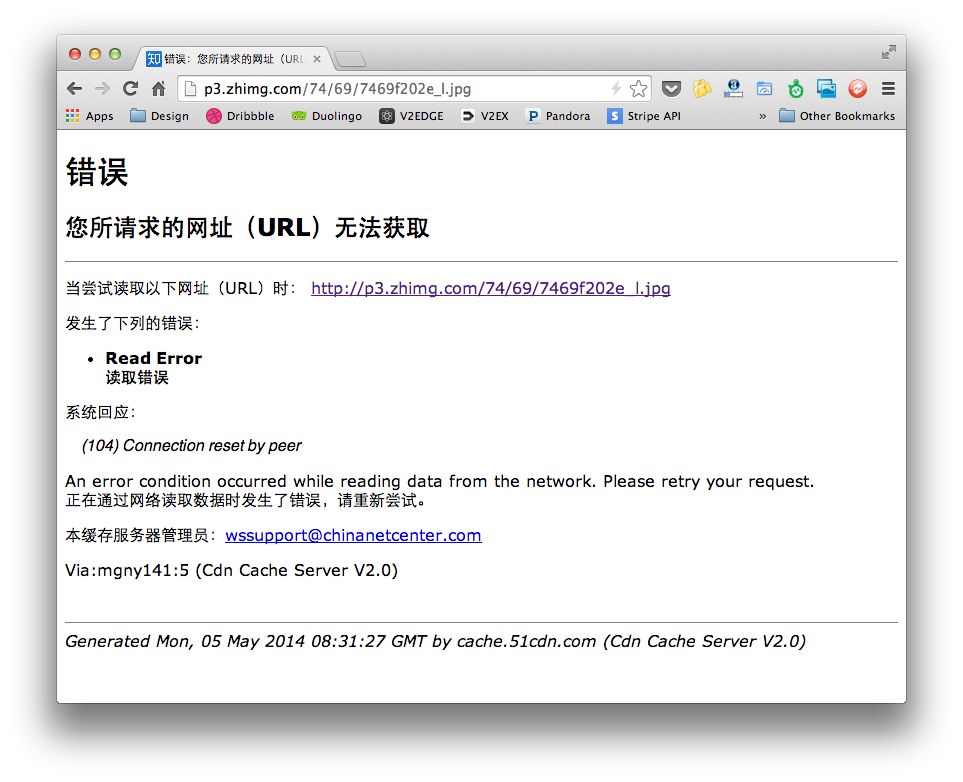
Task: Open the Chrome hamburger menu
Action: (888, 89)
